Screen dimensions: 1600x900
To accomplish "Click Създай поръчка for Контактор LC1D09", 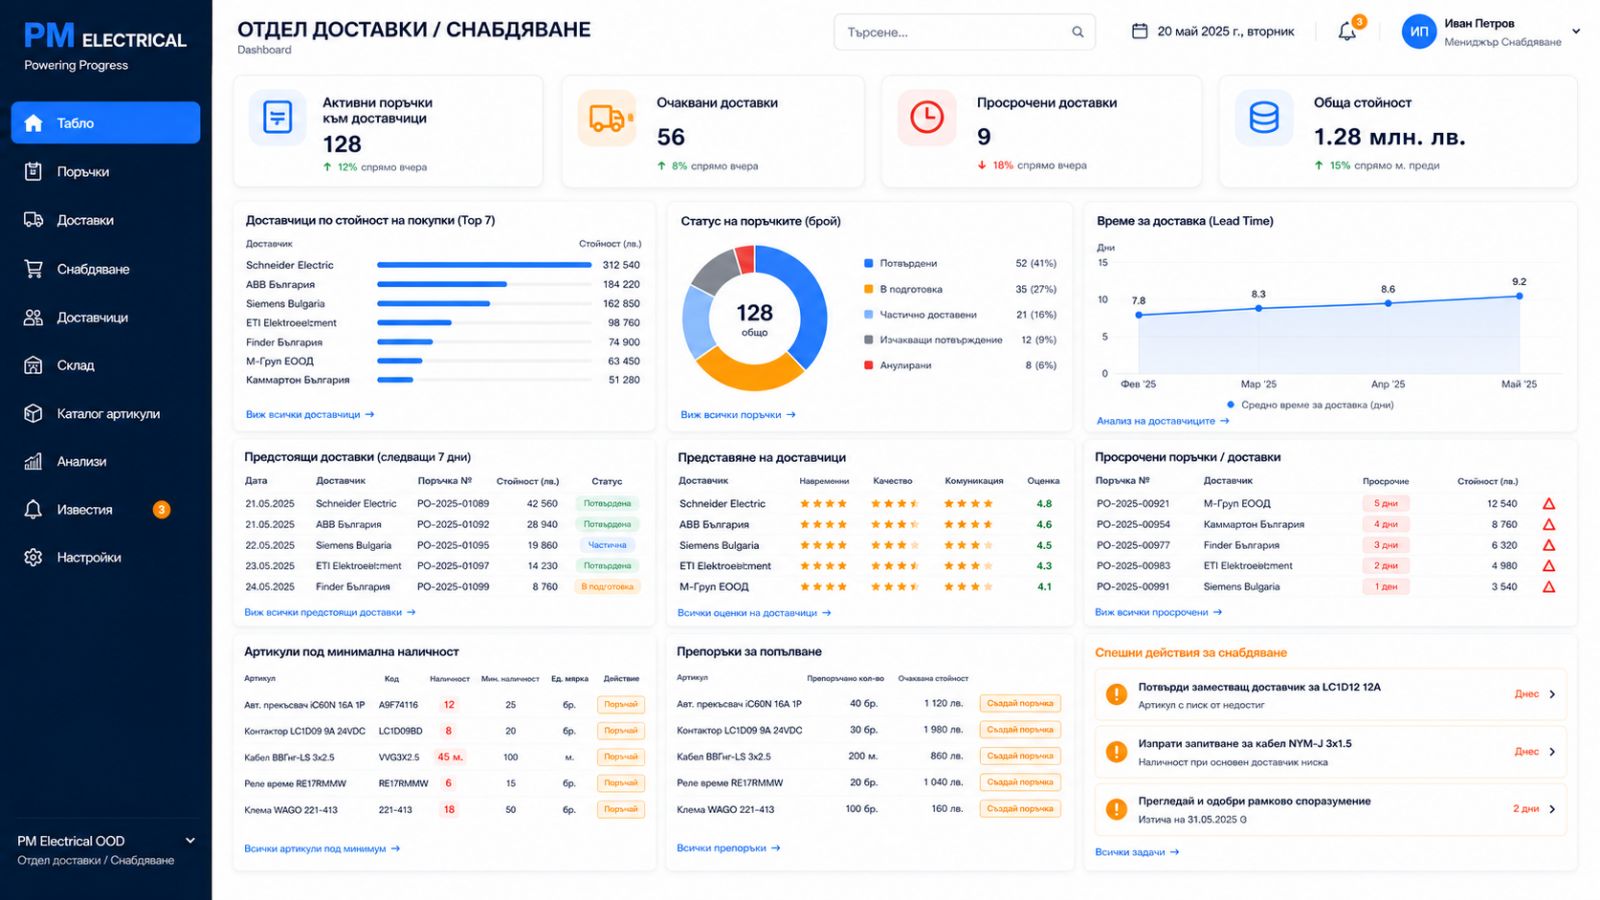I will click(x=1020, y=729).
